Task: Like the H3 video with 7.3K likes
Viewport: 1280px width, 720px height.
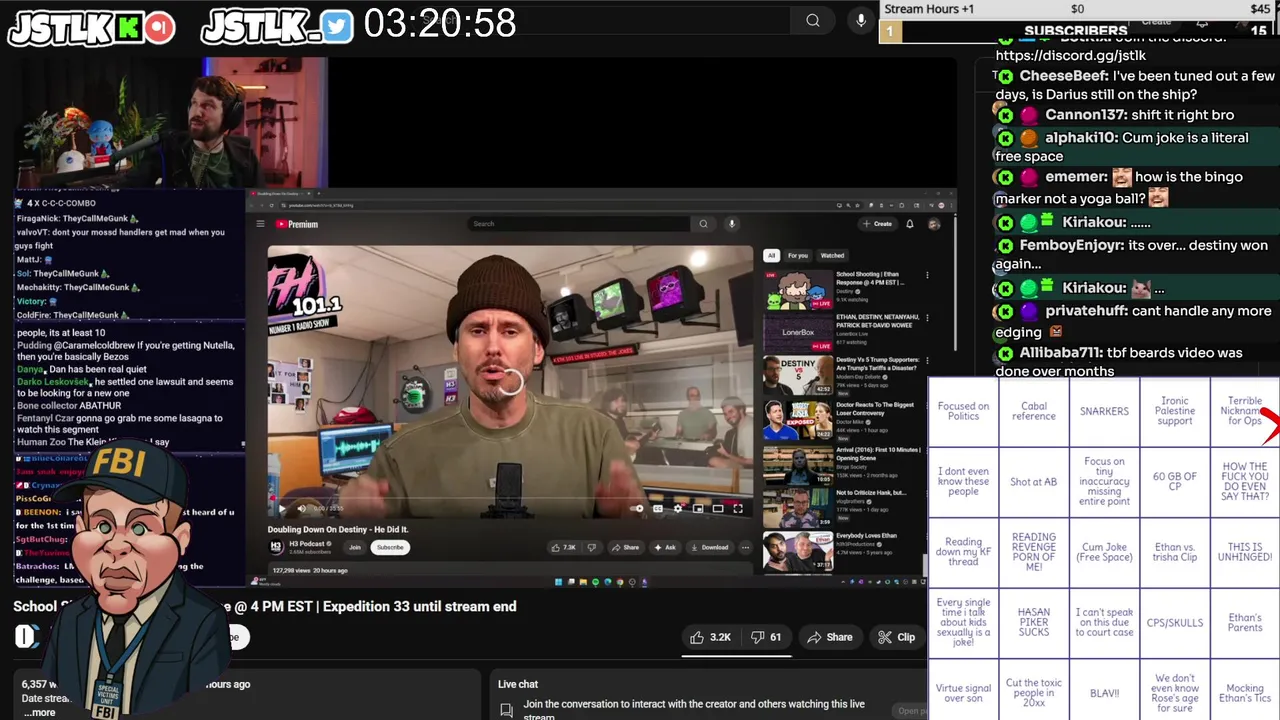Action: pos(564,547)
